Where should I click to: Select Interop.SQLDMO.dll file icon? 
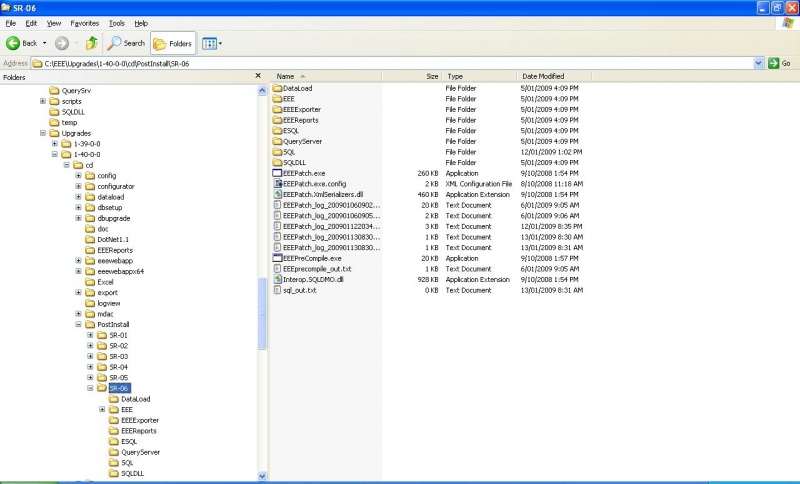pyautogui.click(x=278, y=279)
